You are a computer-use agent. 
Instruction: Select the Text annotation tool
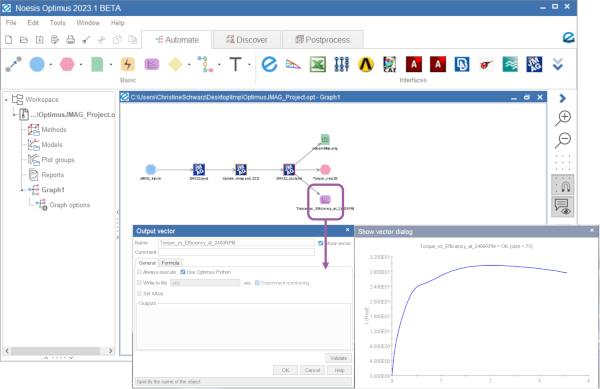[235, 64]
